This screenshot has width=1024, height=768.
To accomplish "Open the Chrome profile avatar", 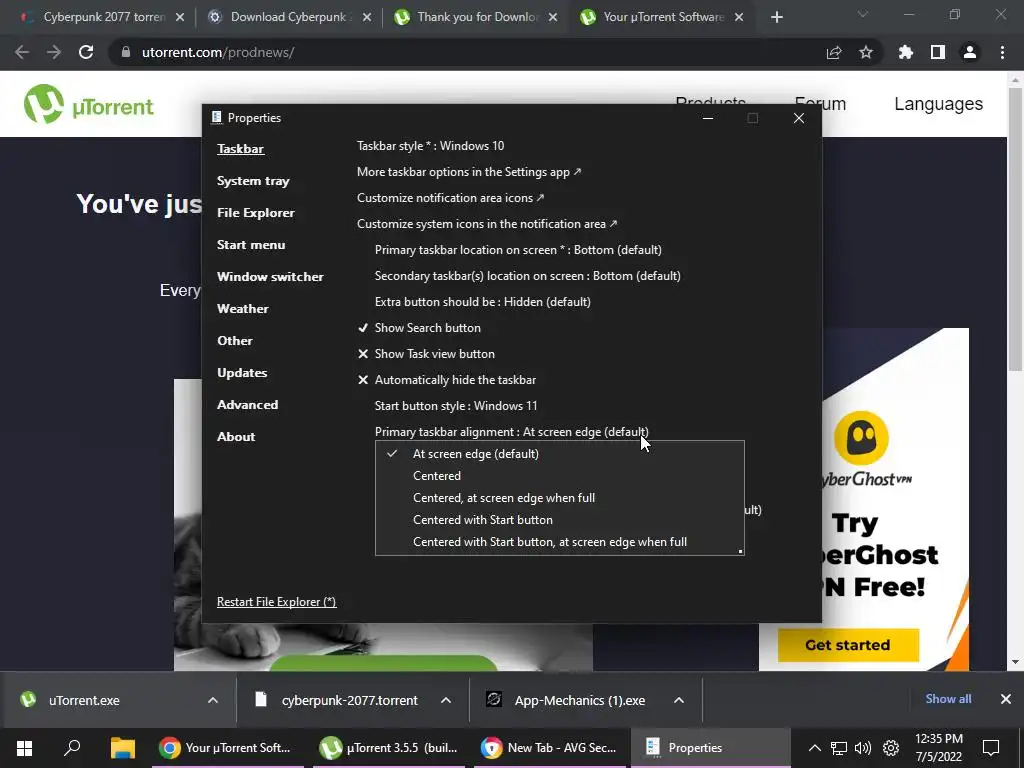I will click(970, 52).
